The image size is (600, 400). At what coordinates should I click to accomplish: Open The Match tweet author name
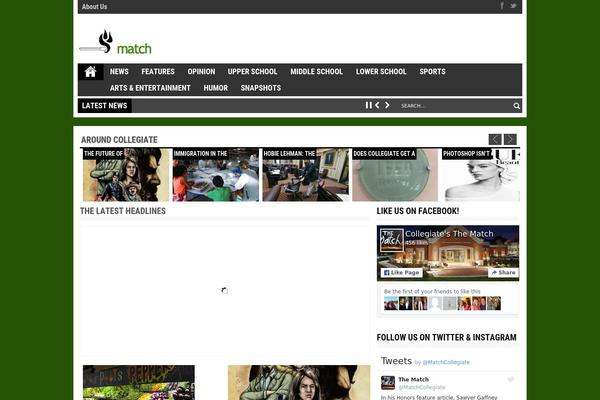point(413,379)
